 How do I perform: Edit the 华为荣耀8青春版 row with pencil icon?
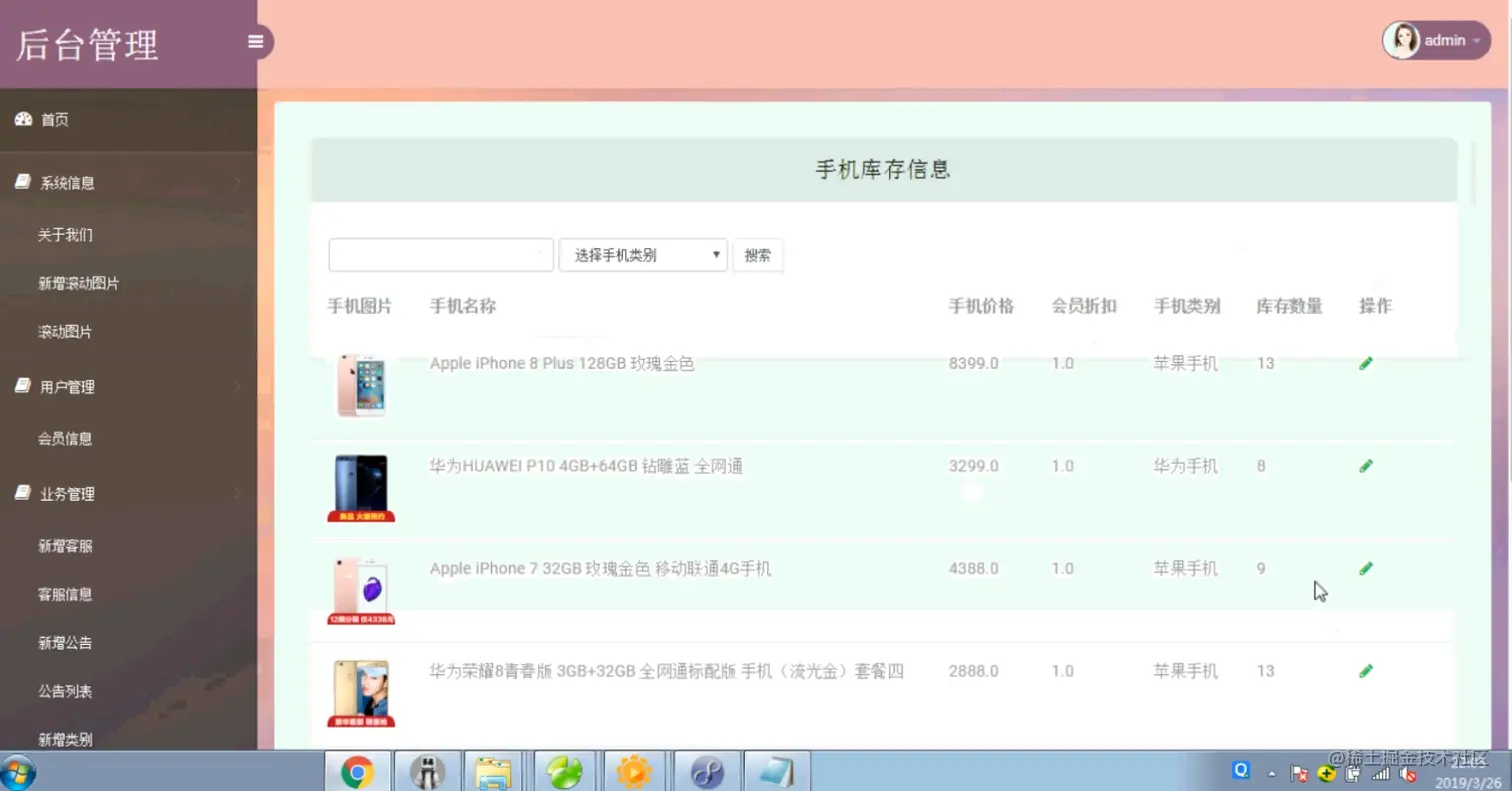point(1366,671)
